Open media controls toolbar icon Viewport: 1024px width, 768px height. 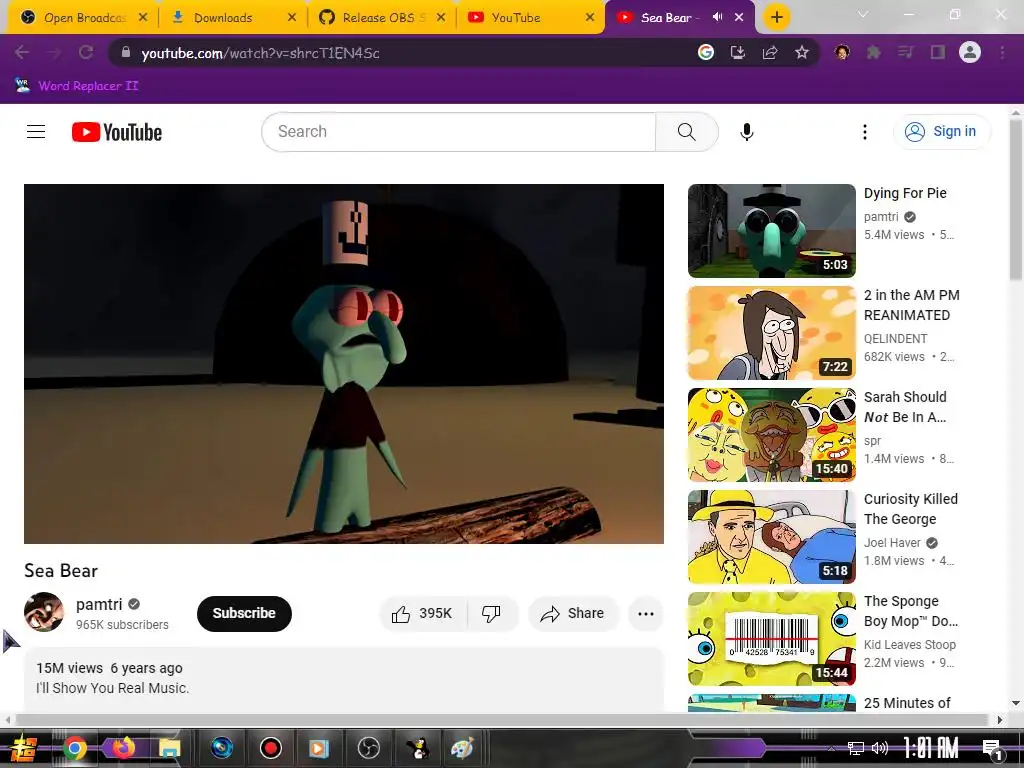coord(905,52)
